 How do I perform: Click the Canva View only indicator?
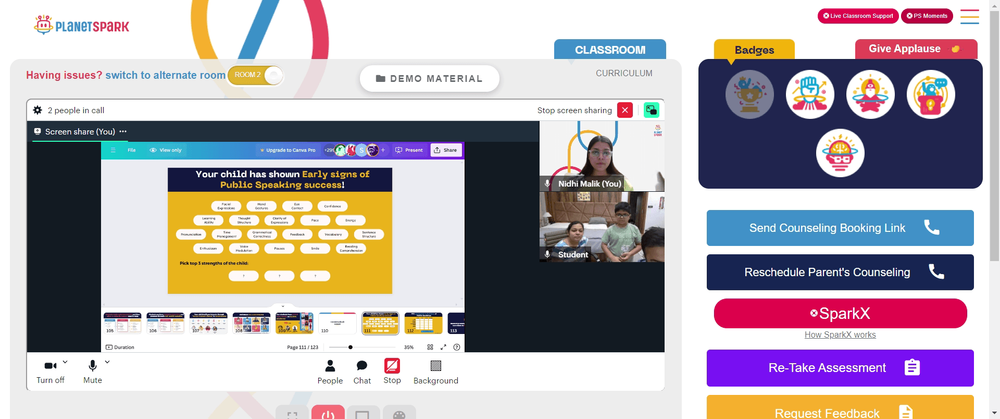click(x=166, y=151)
